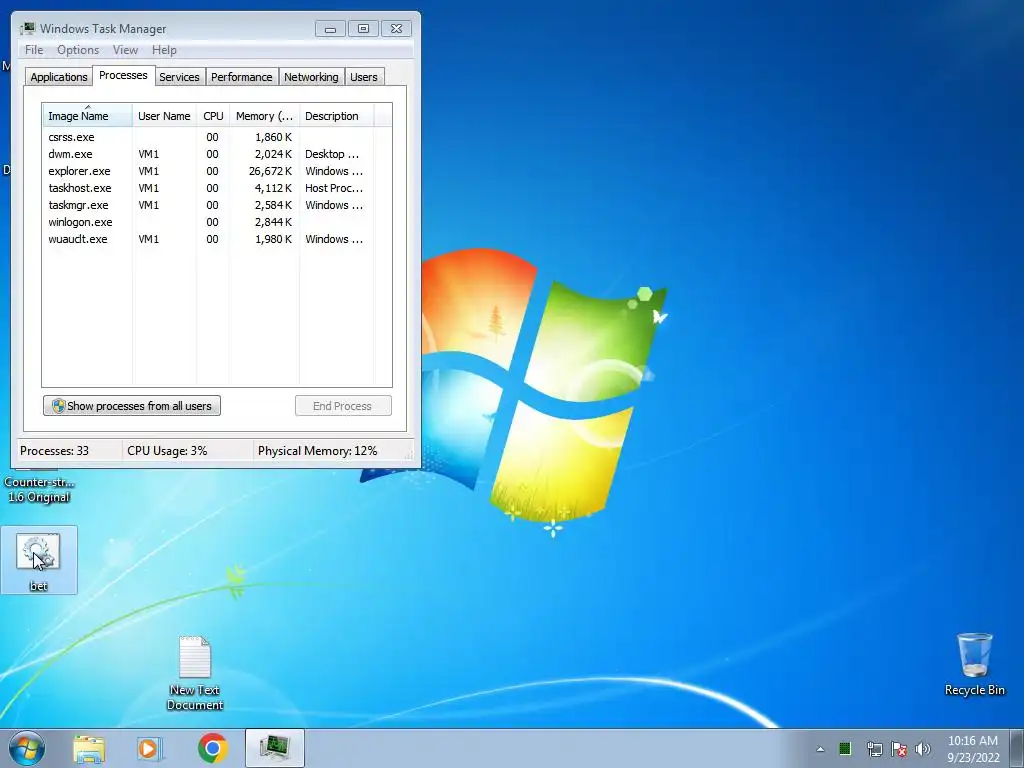Open the network tray icon
The width and height of the screenshot is (1024, 768).
(x=874, y=749)
